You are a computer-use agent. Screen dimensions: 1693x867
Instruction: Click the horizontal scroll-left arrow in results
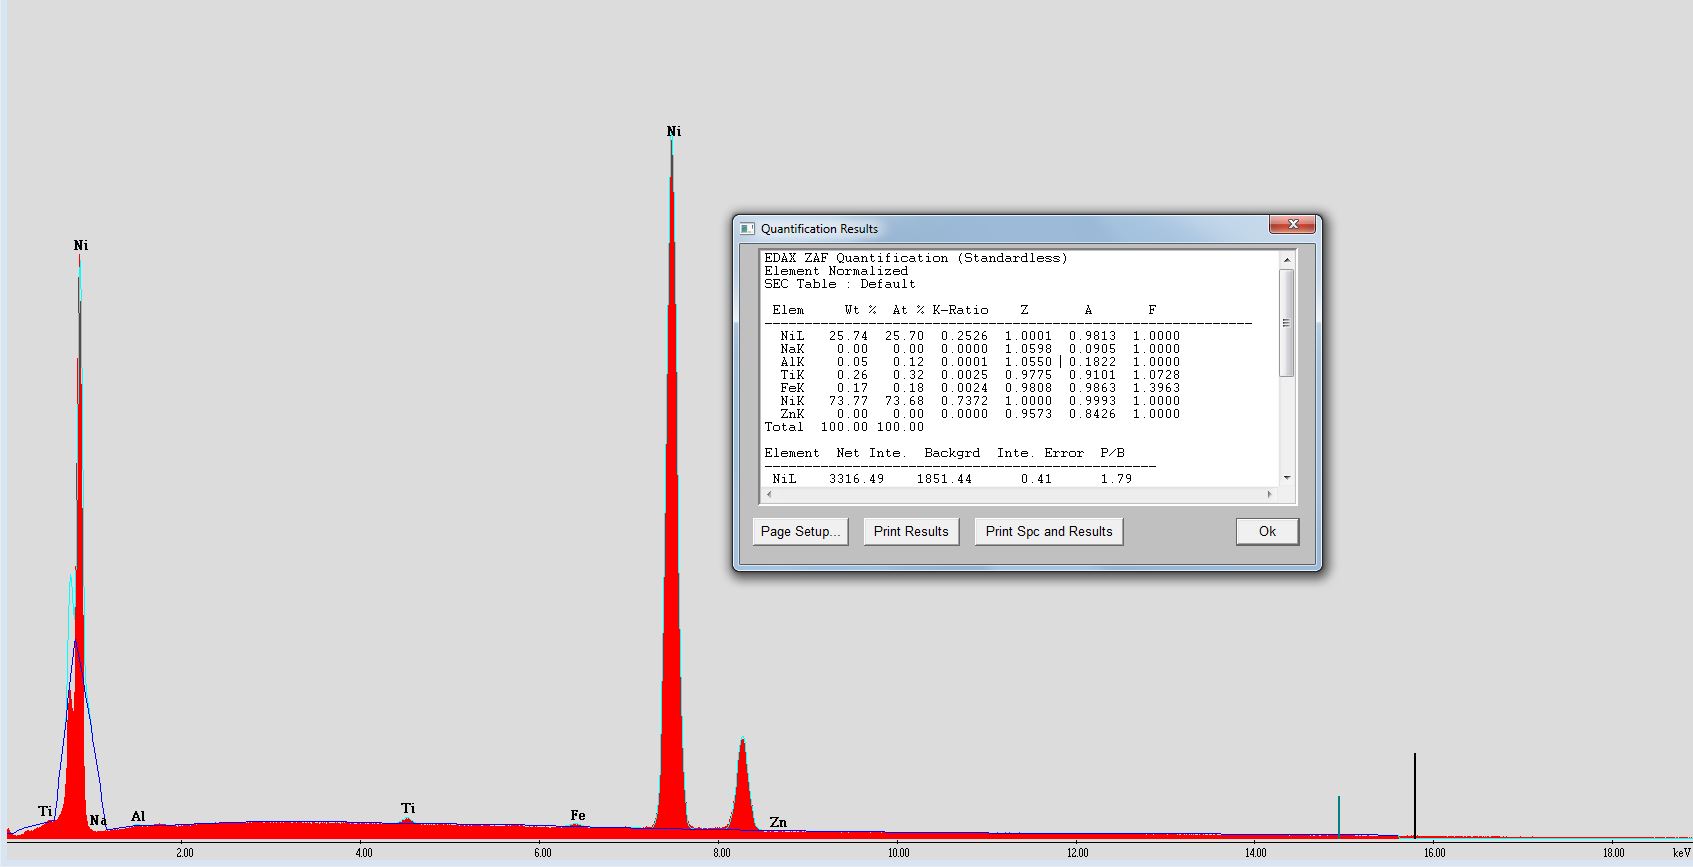tap(769, 494)
